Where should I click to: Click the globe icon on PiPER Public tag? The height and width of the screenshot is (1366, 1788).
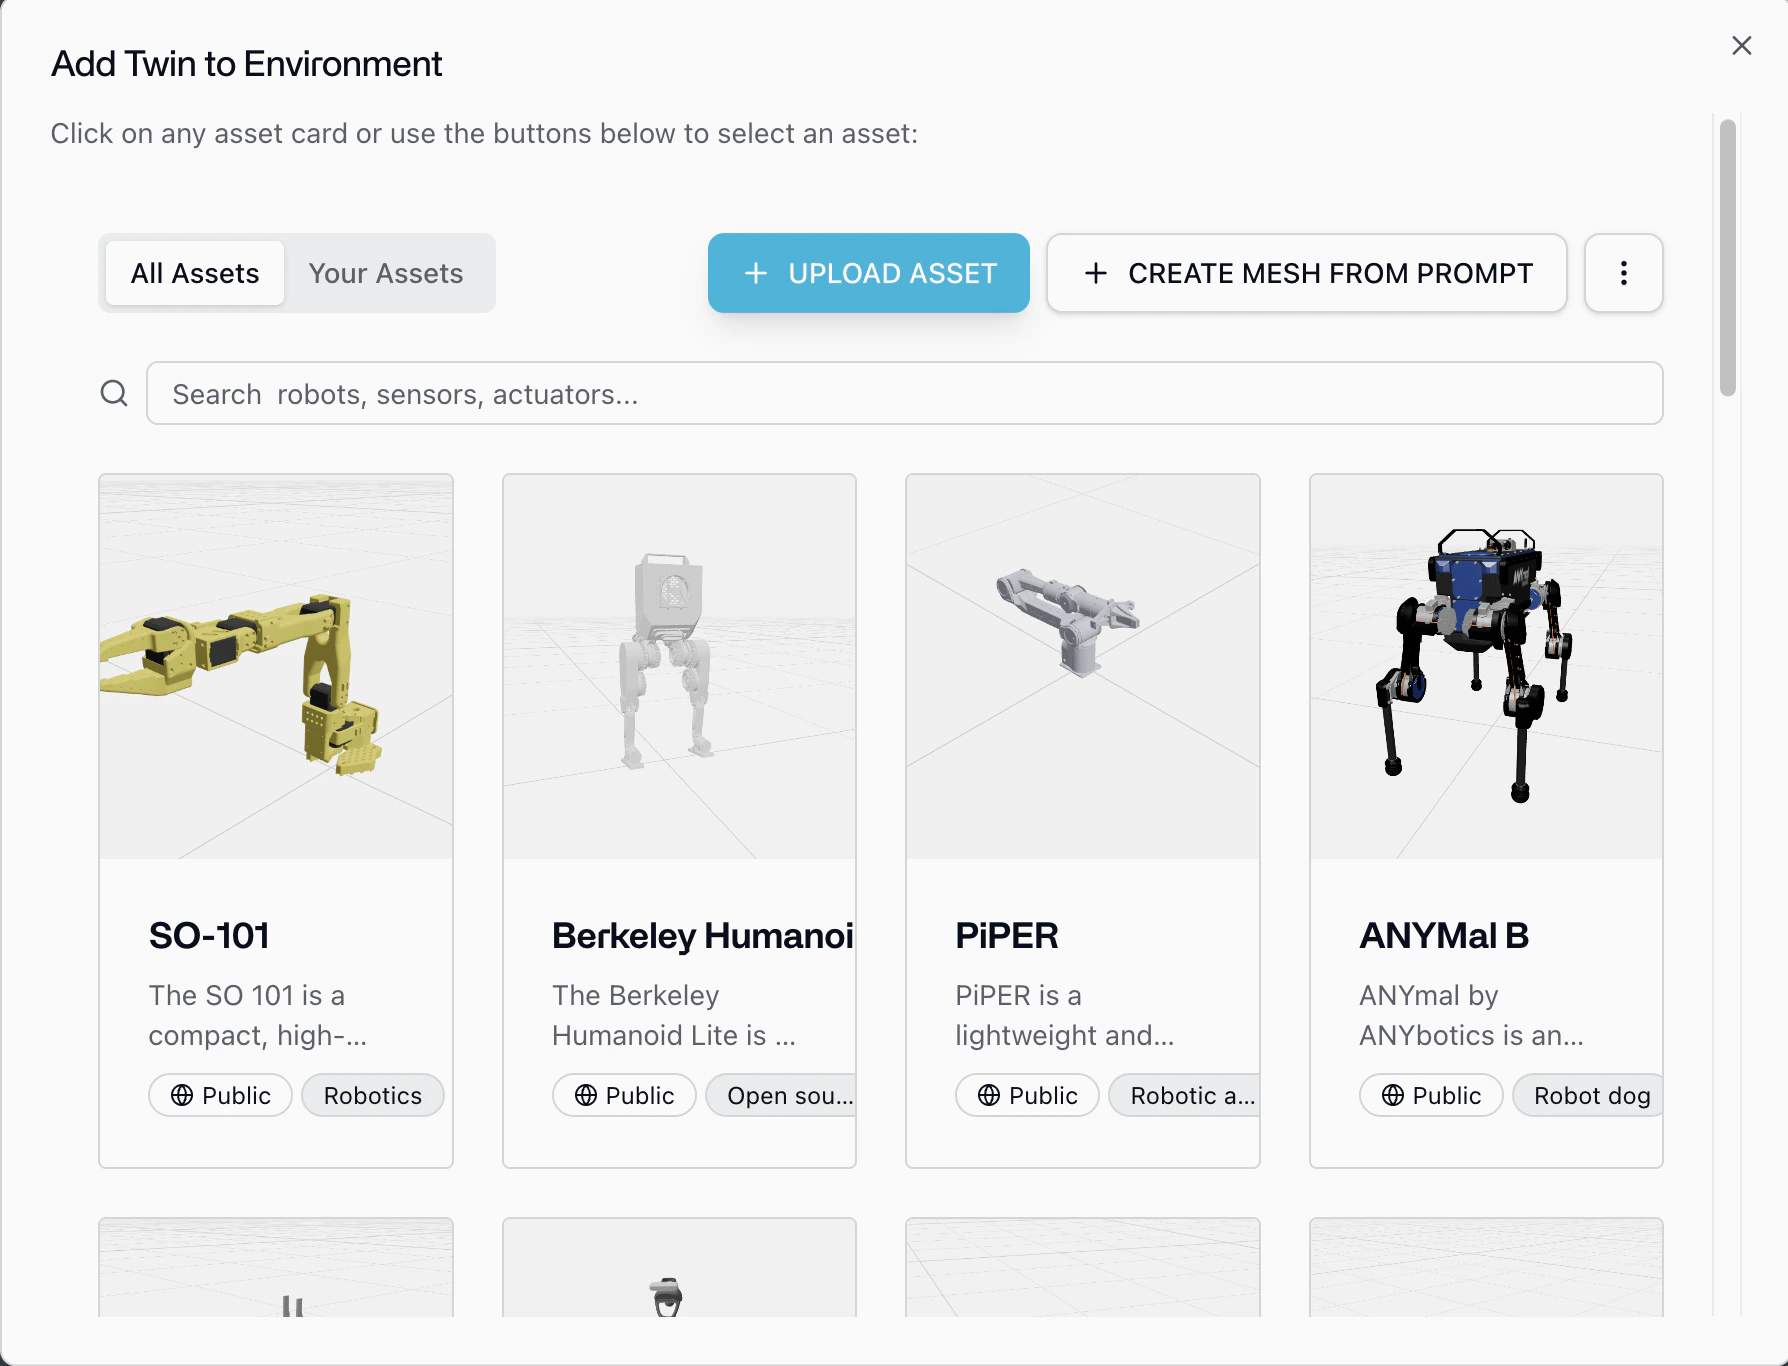point(989,1095)
